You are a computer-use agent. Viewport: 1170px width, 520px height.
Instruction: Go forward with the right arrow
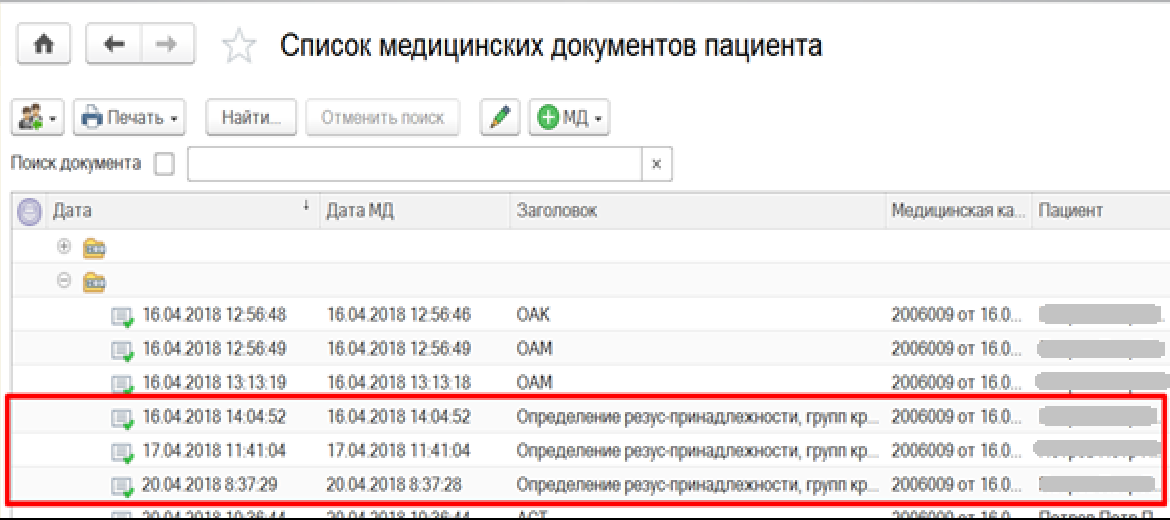click(x=167, y=45)
